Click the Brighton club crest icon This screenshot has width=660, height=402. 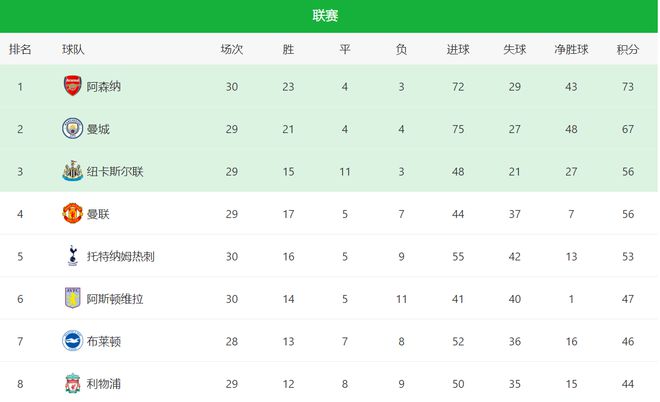click(x=72, y=341)
